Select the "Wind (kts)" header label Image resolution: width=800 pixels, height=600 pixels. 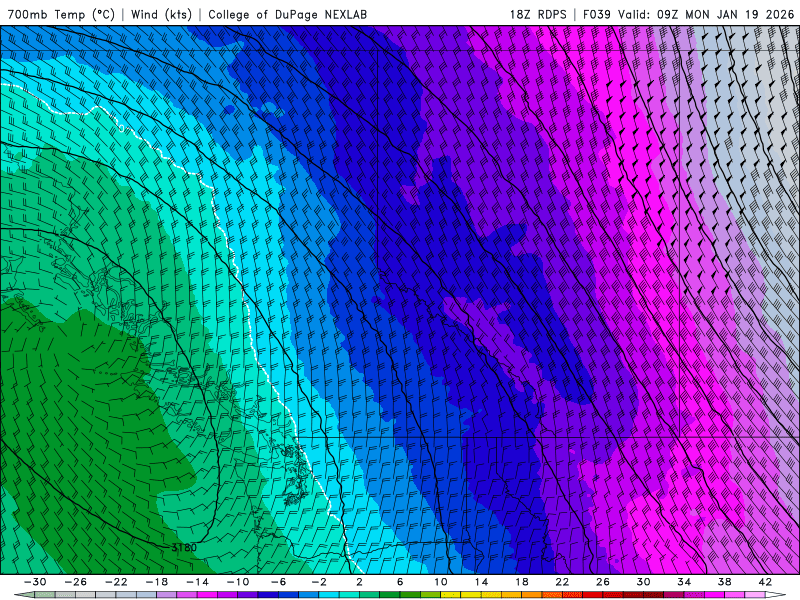point(161,14)
